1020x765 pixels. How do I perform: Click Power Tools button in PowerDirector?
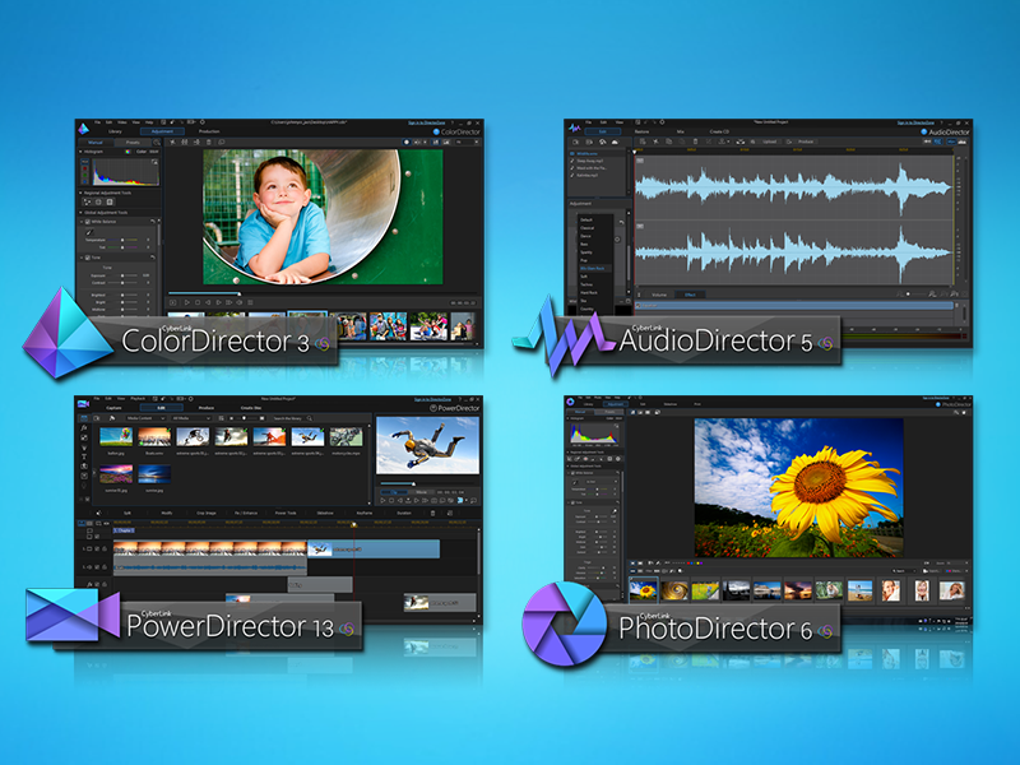point(285,513)
